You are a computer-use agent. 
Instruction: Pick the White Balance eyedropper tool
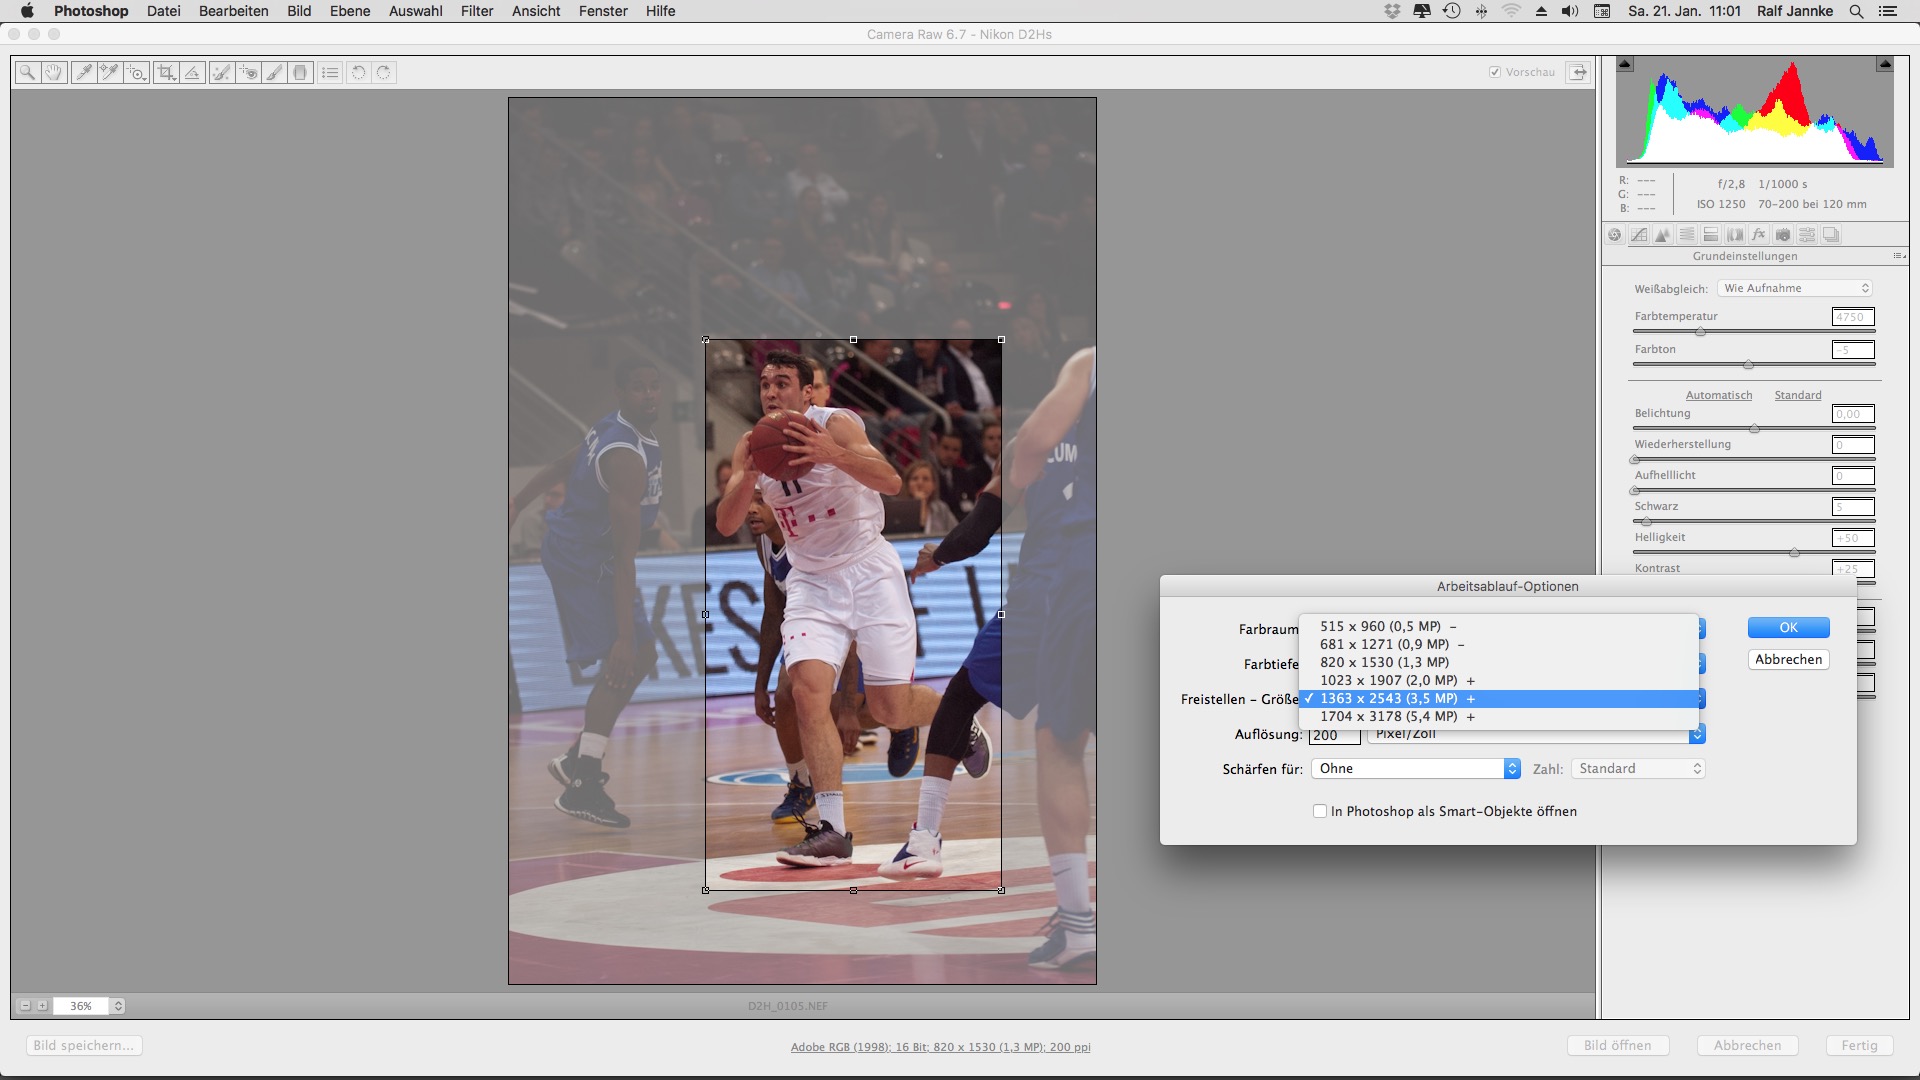coord(84,72)
